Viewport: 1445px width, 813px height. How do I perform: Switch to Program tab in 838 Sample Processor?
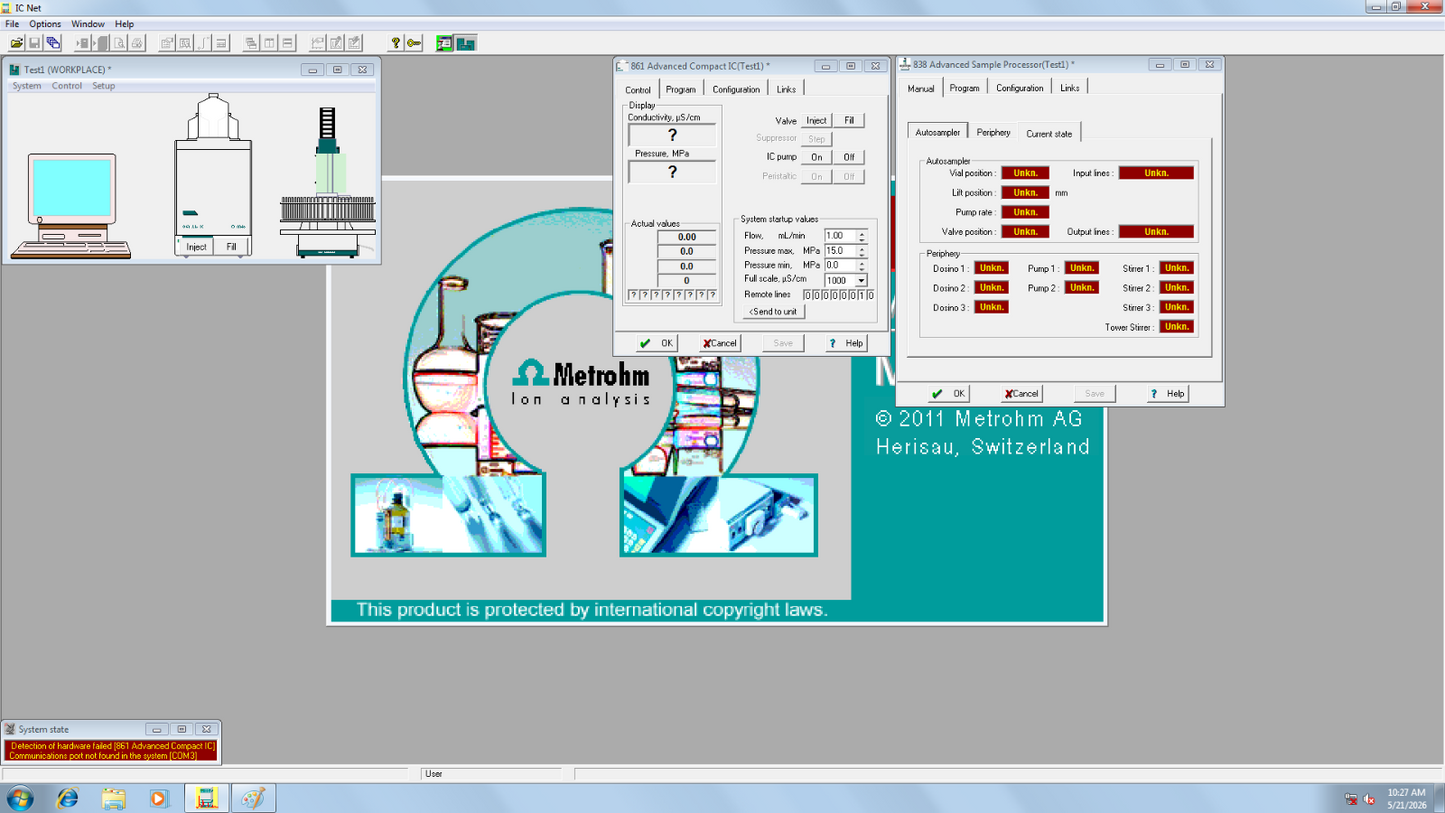point(964,88)
